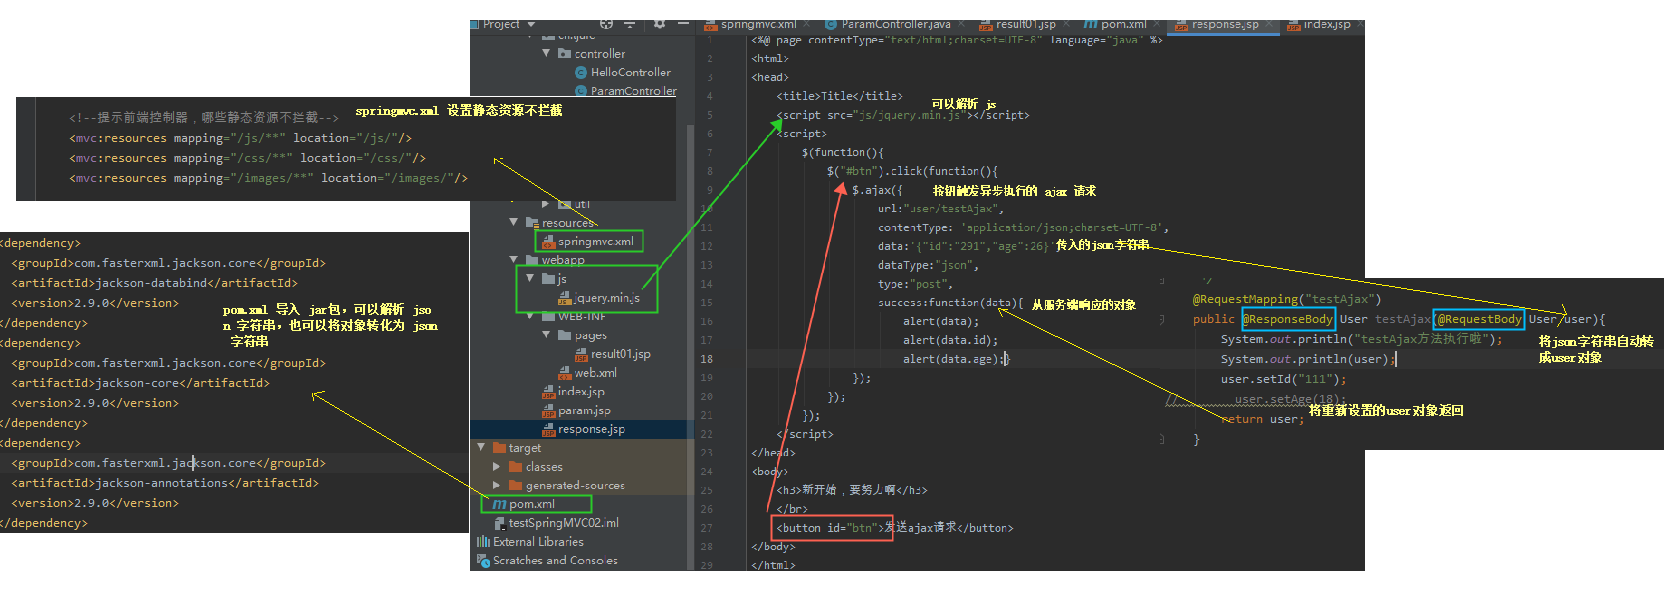
Task: Click the result01.jsp file icon in tree
Action: click(x=581, y=354)
